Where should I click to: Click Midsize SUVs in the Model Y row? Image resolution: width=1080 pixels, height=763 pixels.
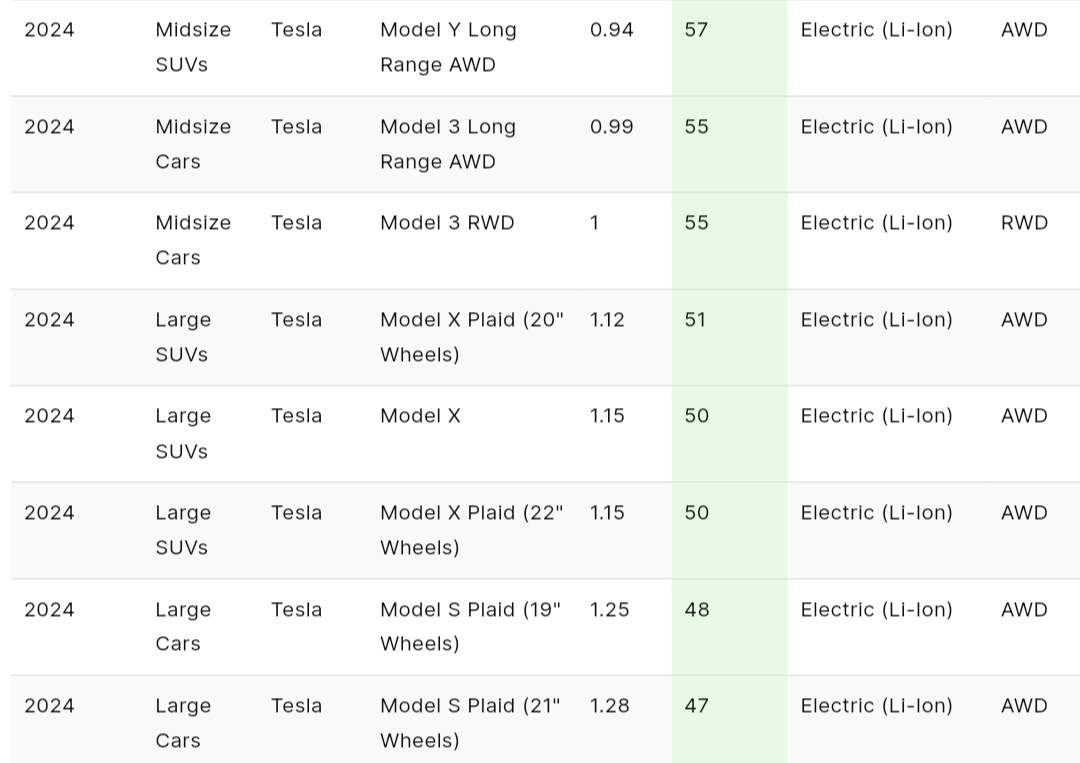(x=193, y=47)
